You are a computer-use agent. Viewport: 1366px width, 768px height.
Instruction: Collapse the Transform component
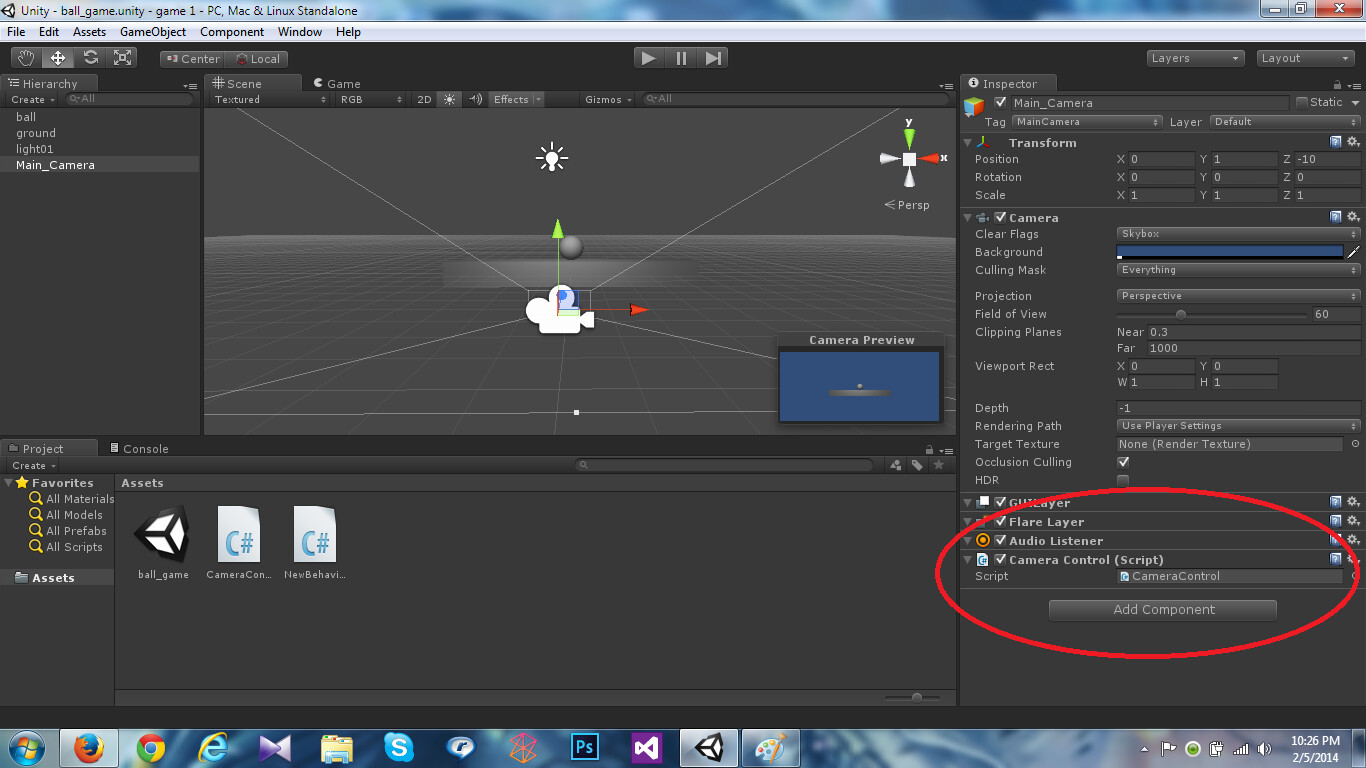point(966,142)
